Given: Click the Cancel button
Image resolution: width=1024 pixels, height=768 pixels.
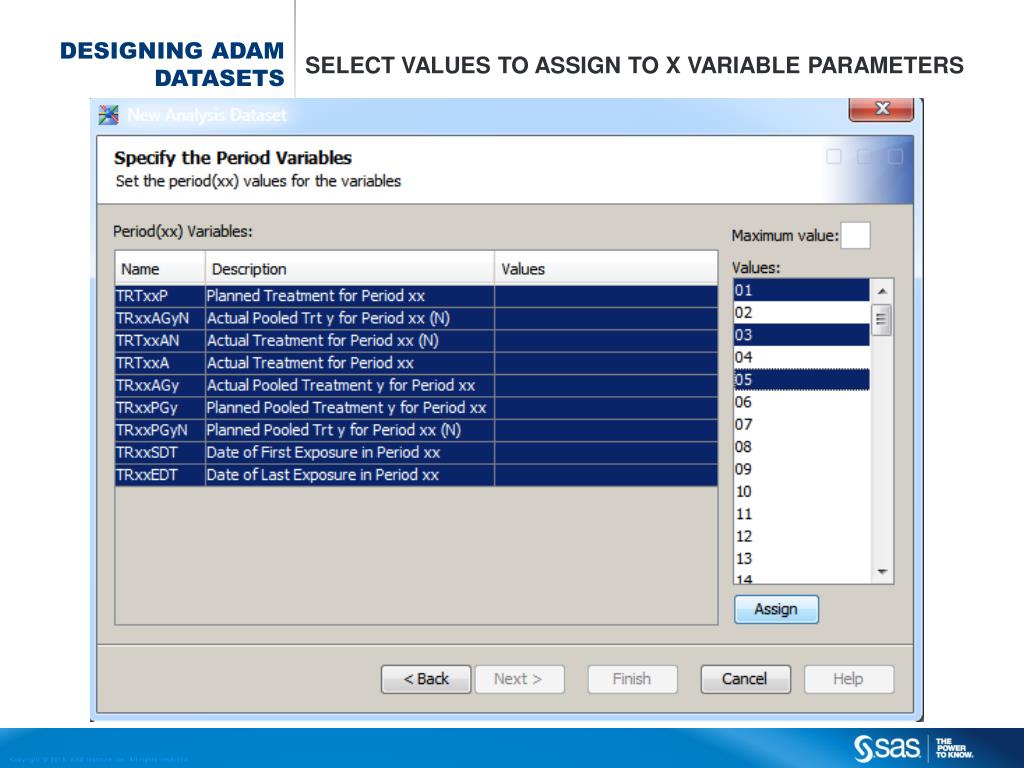Looking at the screenshot, I should [x=745, y=678].
